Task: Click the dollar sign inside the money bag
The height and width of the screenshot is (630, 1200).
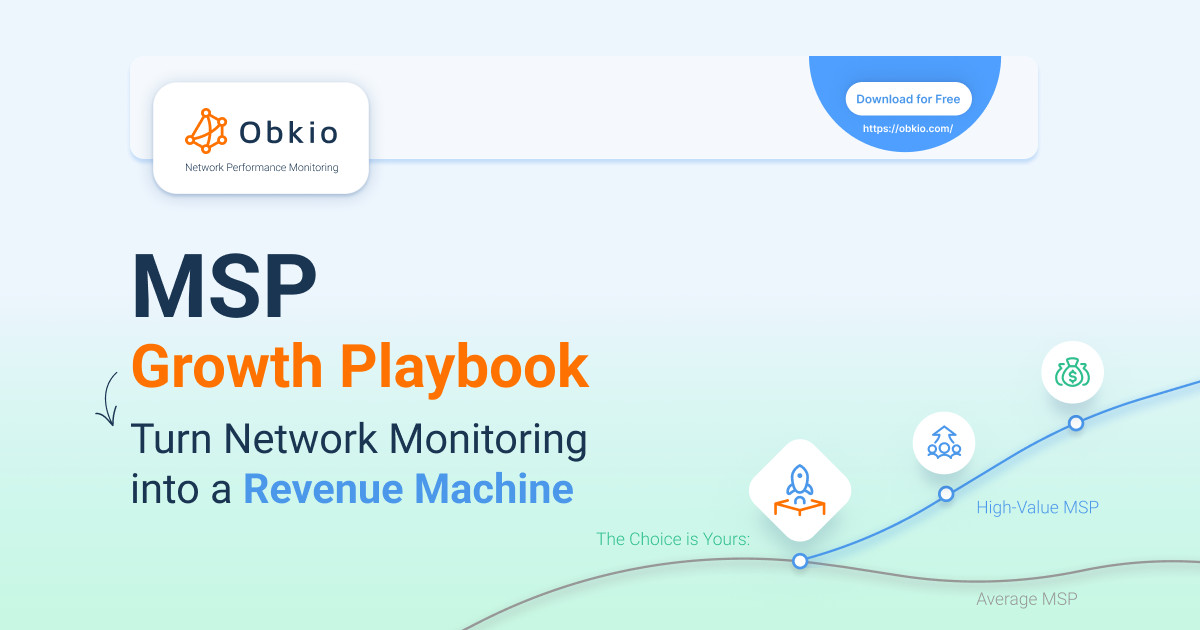Action: click(1073, 376)
